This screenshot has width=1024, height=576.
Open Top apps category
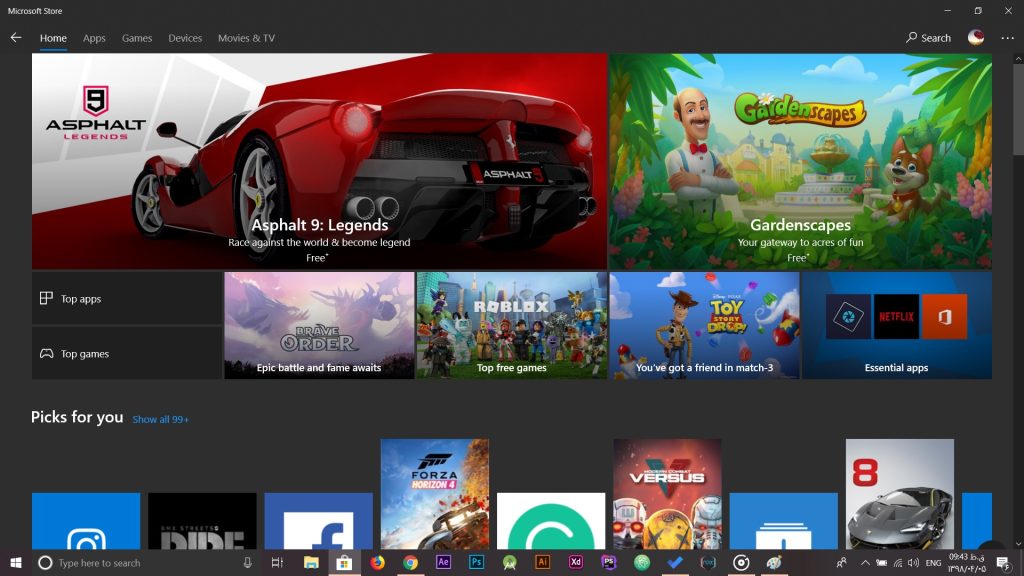tap(127, 298)
